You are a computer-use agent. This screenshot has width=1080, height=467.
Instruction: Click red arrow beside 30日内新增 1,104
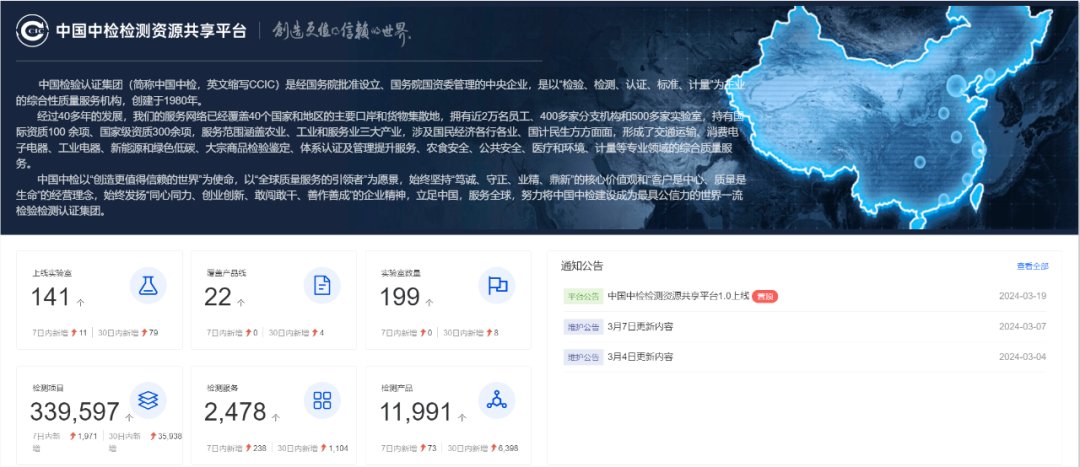point(324,448)
